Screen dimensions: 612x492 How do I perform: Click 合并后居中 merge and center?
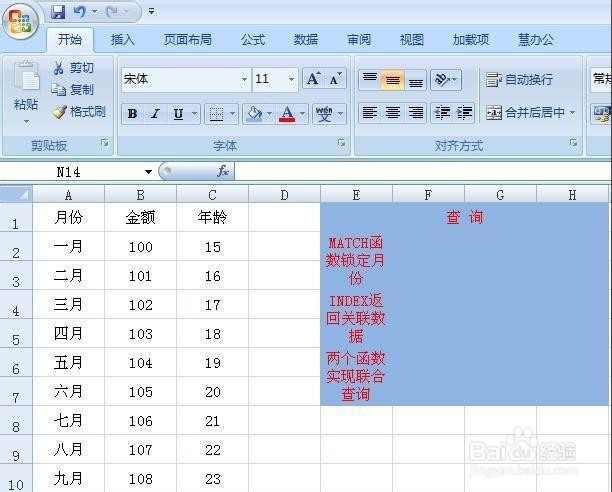click(525, 113)
